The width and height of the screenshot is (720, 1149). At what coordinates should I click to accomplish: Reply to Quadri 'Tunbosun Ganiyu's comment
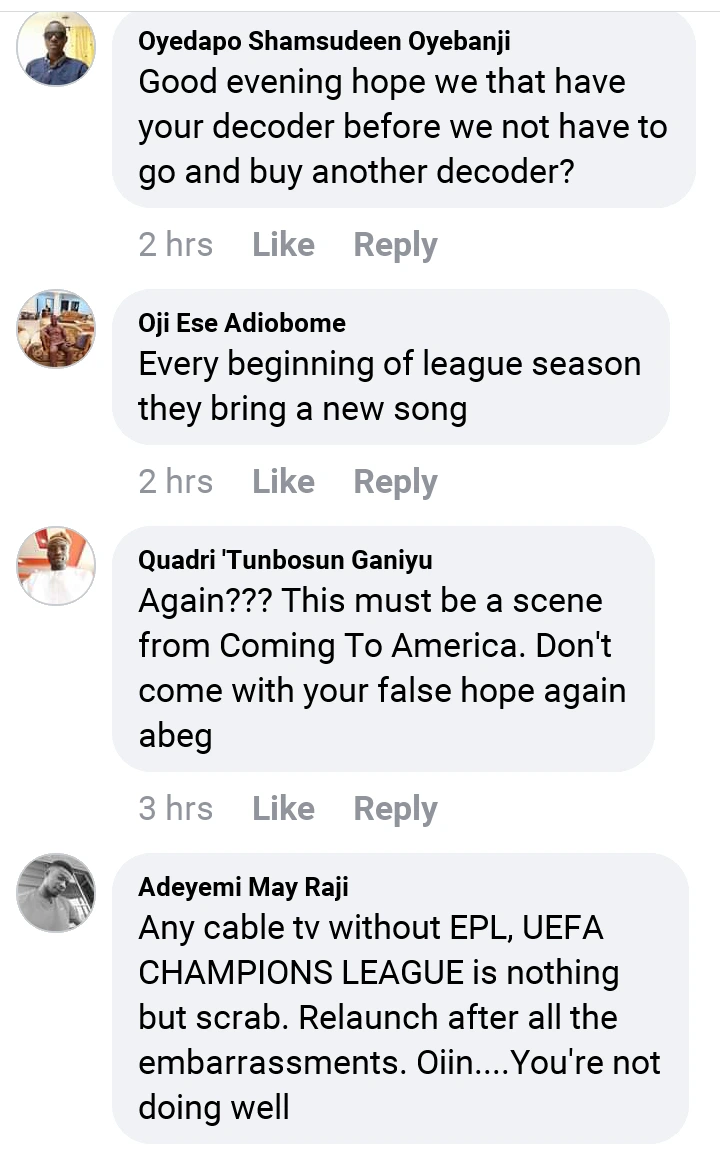[395, 808]
